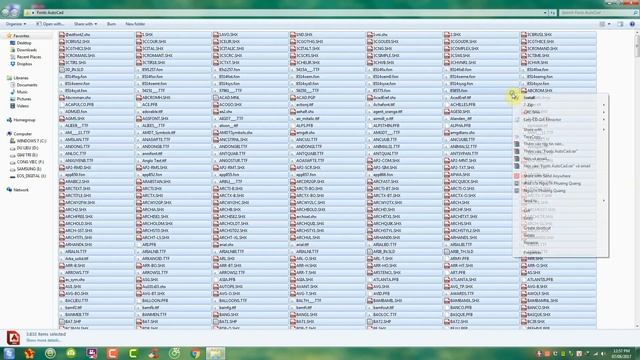
Task: Select Favorites in the navigation pane
Action: 21,36
